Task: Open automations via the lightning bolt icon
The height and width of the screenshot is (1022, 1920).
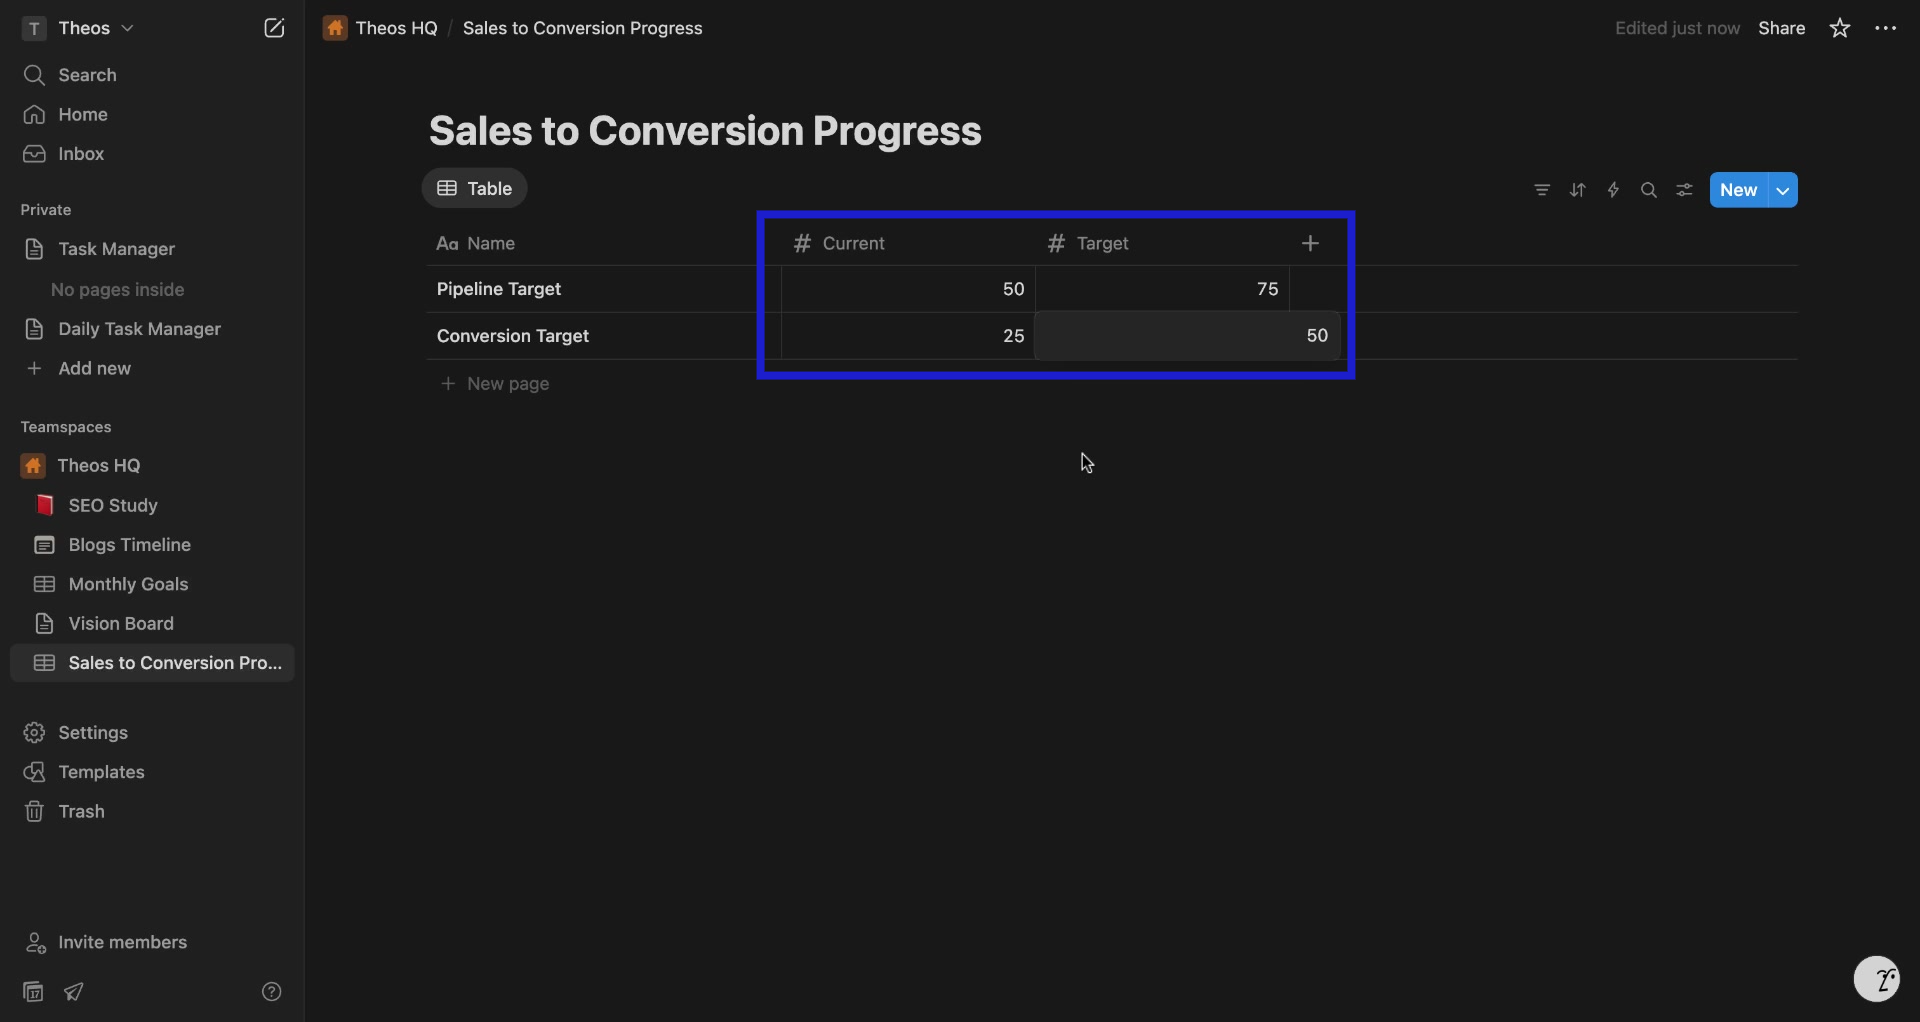Action: coord(1613,190)
